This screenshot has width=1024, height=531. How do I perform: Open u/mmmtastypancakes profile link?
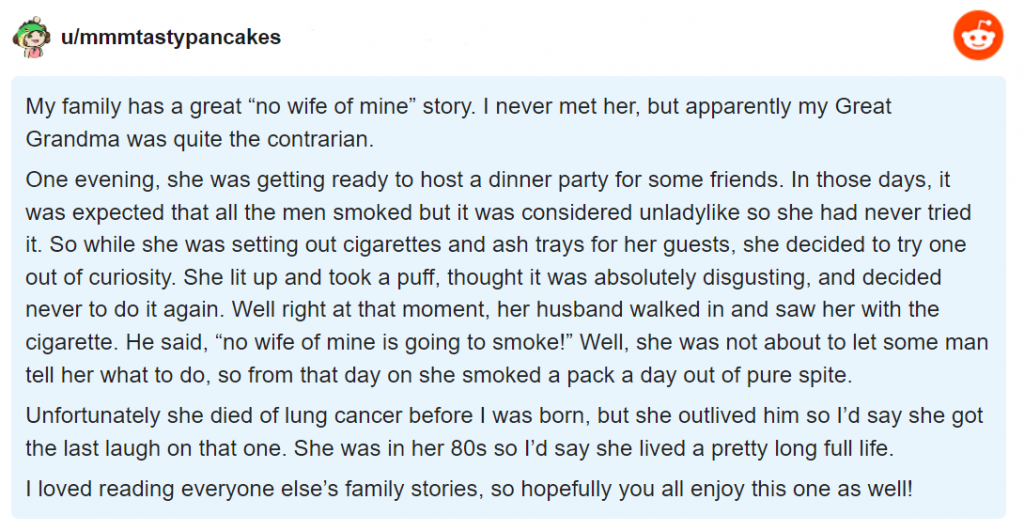[x=170, y=37]
